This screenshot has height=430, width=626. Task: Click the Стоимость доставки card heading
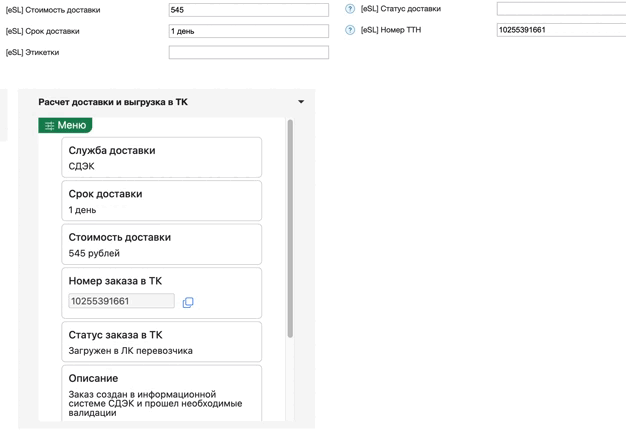click(120, 237)
